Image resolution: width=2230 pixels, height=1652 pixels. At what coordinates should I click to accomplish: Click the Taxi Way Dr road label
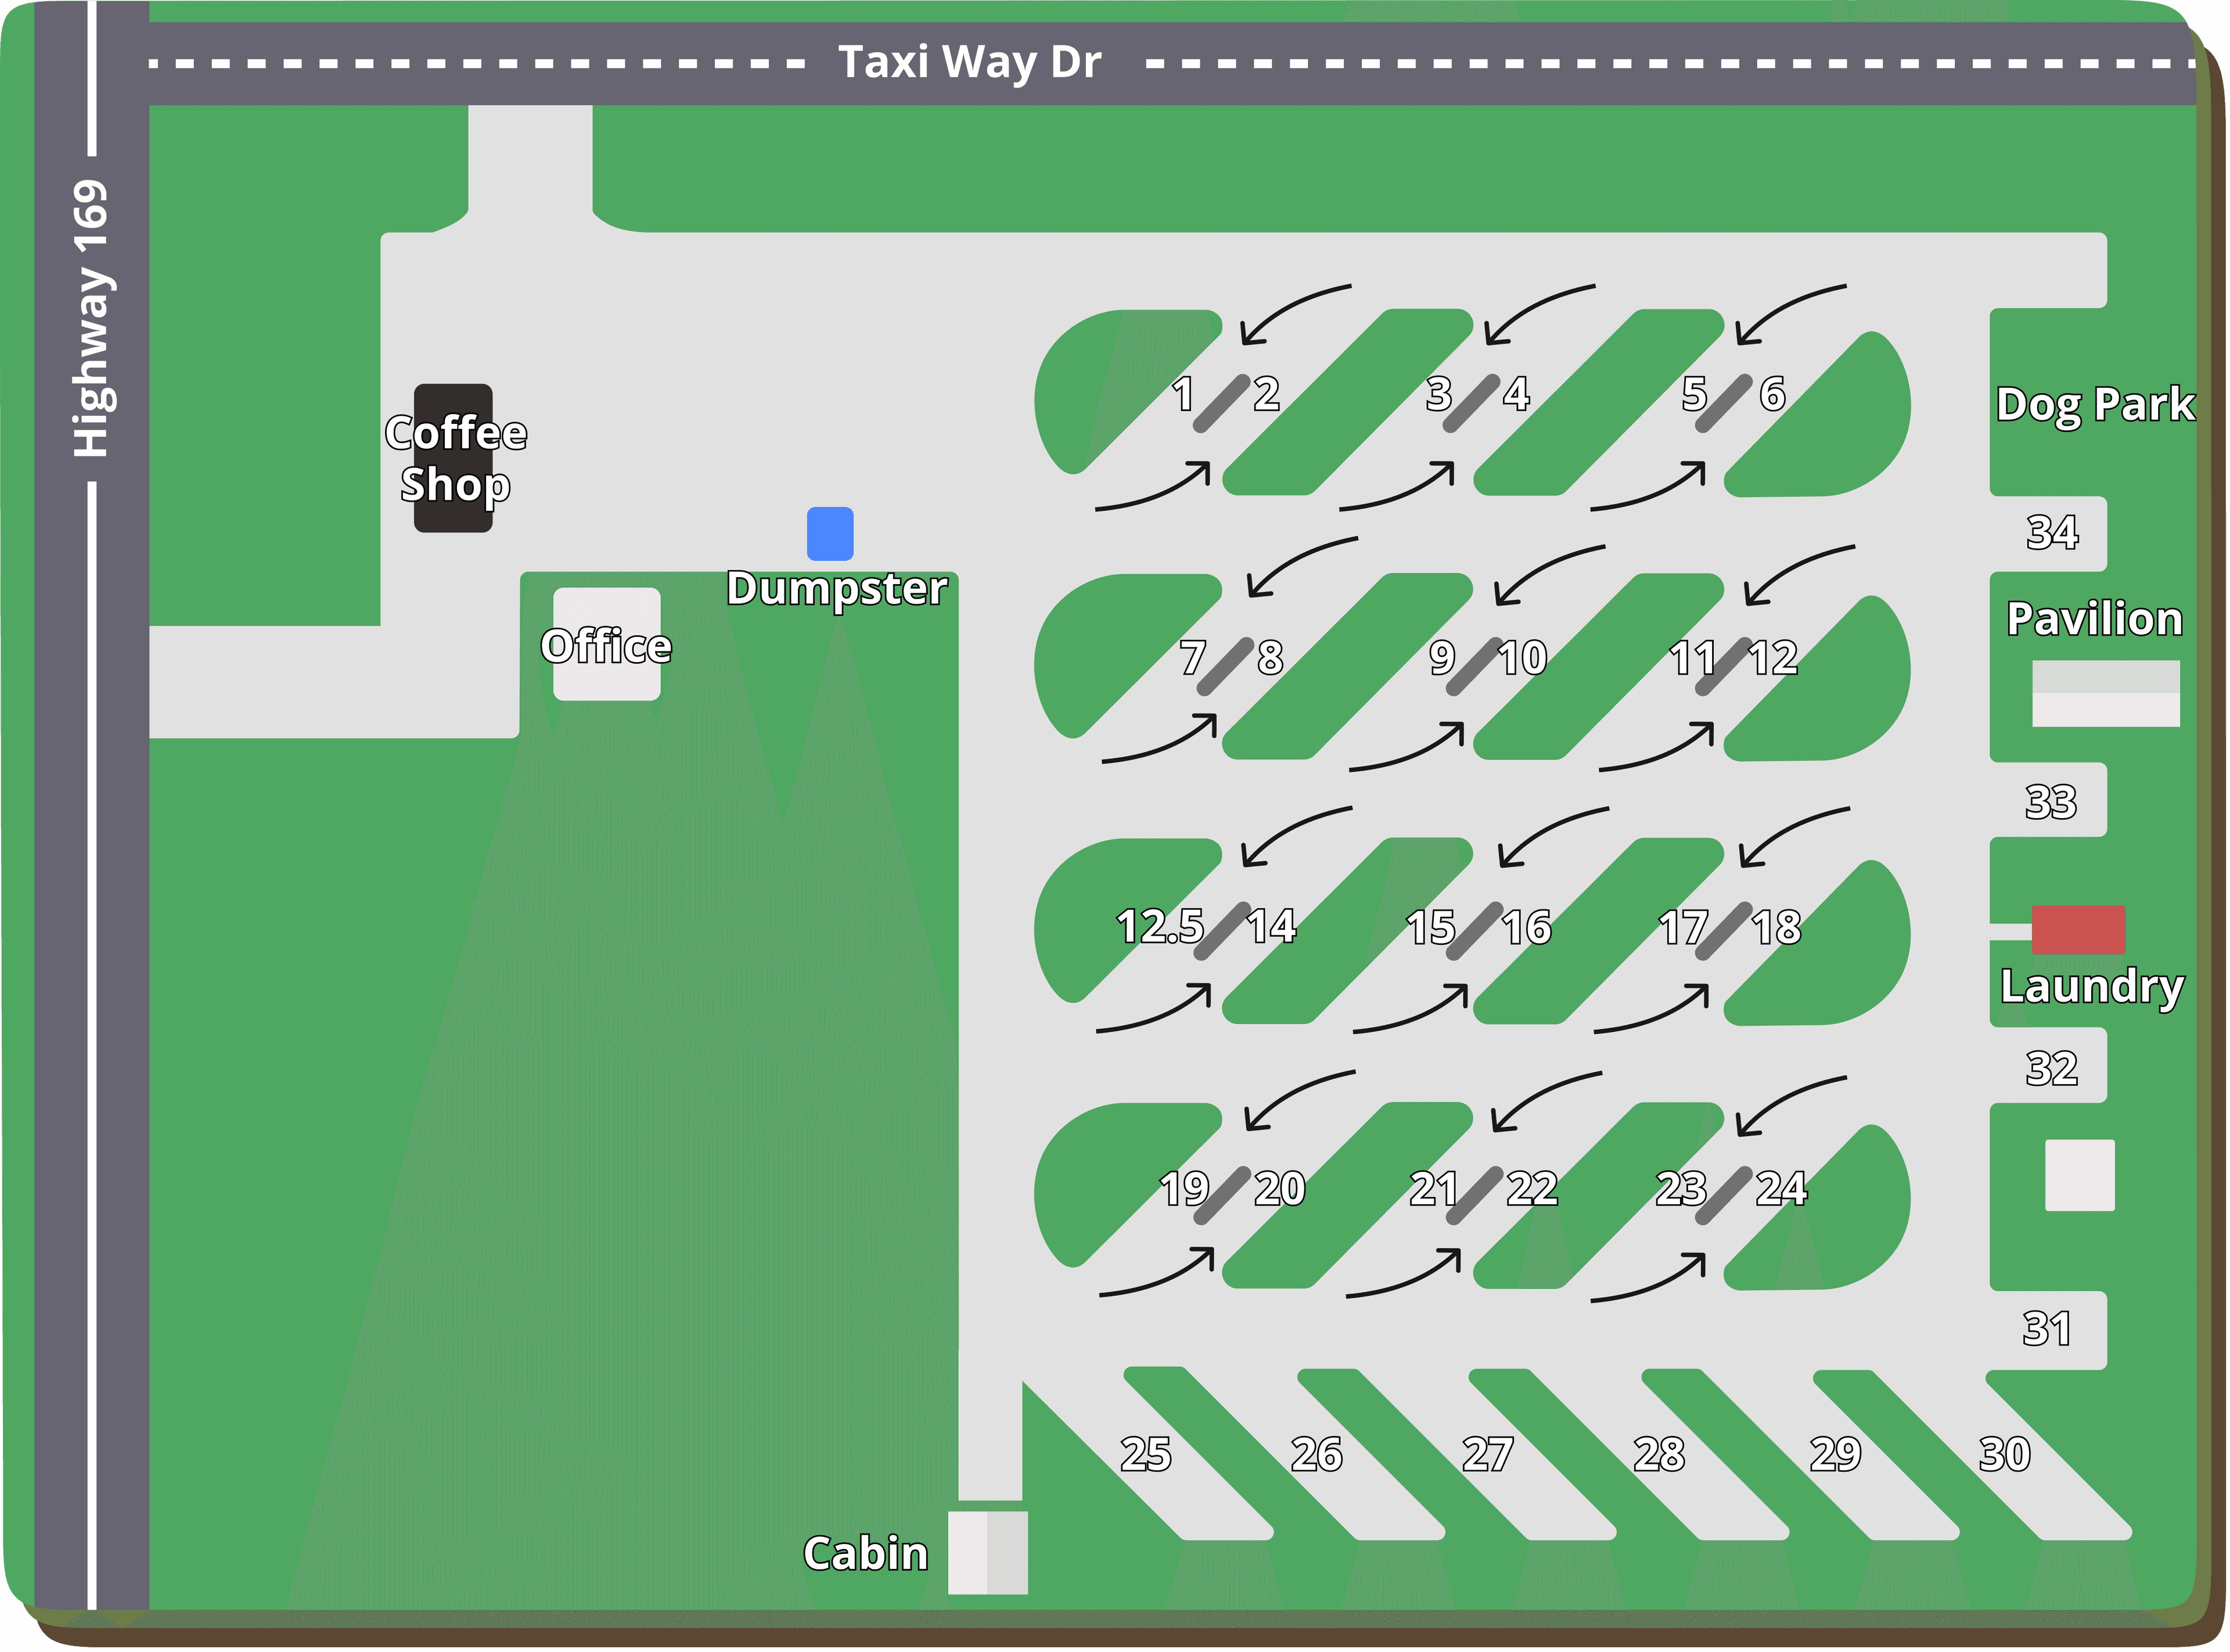click(969, 62)
